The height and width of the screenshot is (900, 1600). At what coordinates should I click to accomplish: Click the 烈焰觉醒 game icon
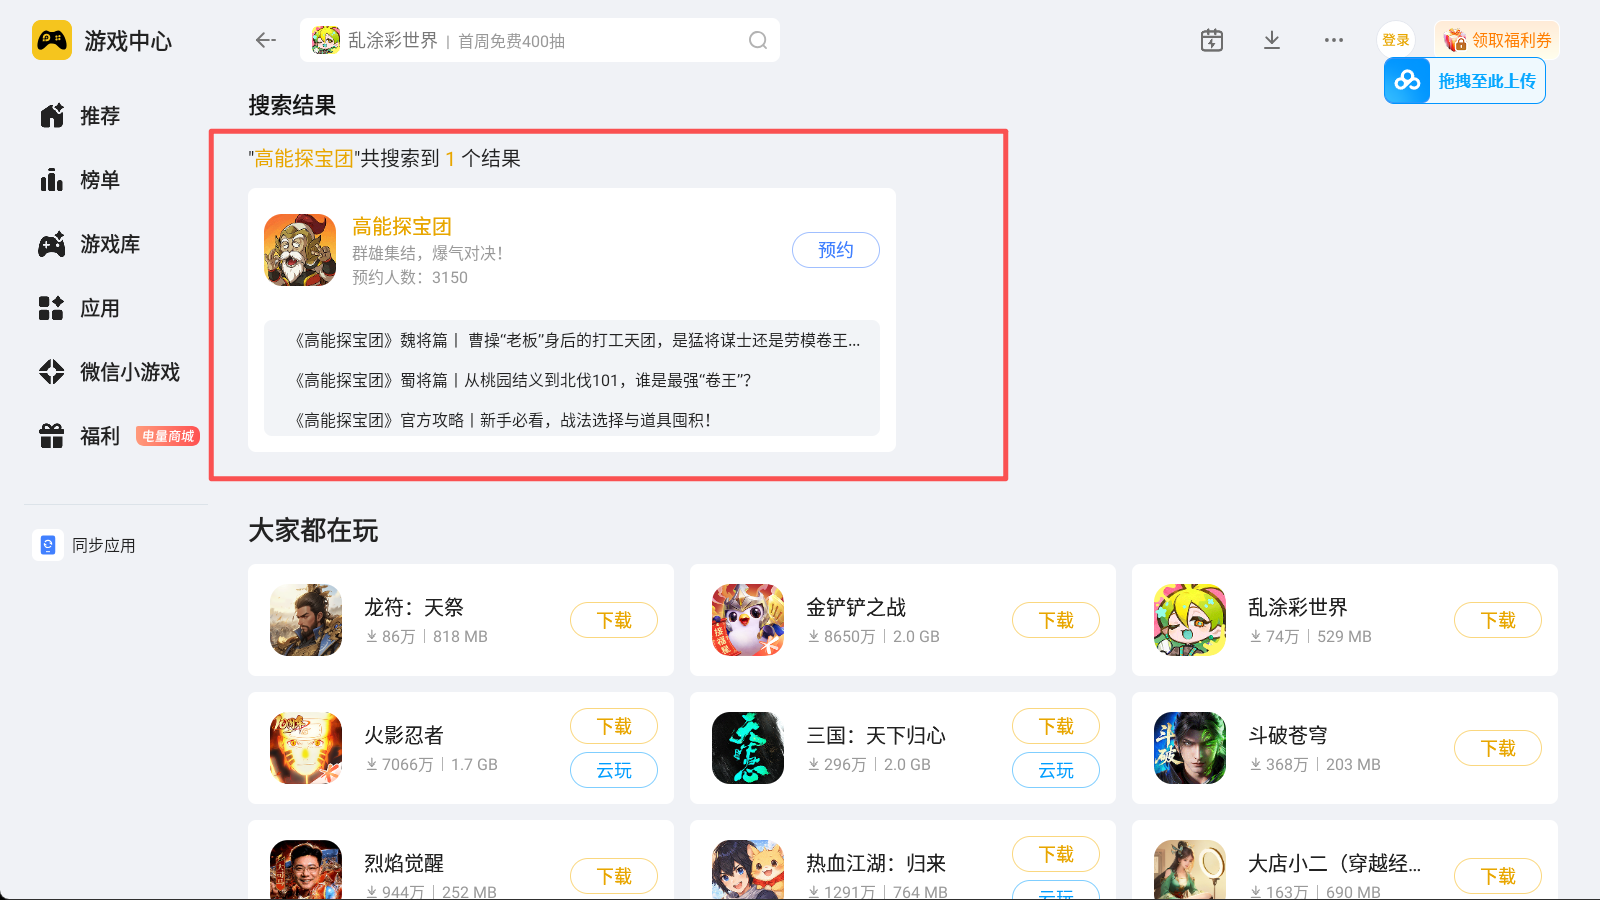[x=306, y=870]
